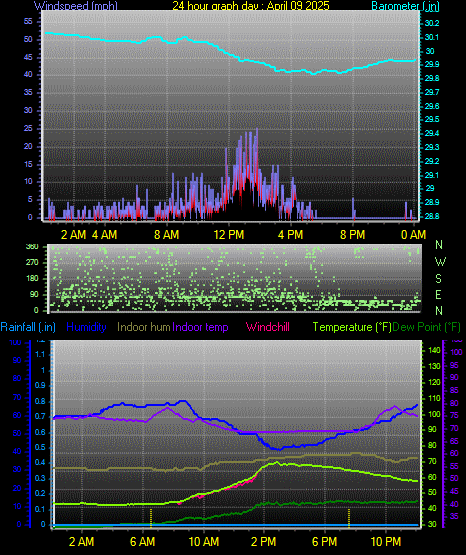Click the E compass label beside direction chart
The width and height of the screenshot is (466, 555).
(438, 294)
